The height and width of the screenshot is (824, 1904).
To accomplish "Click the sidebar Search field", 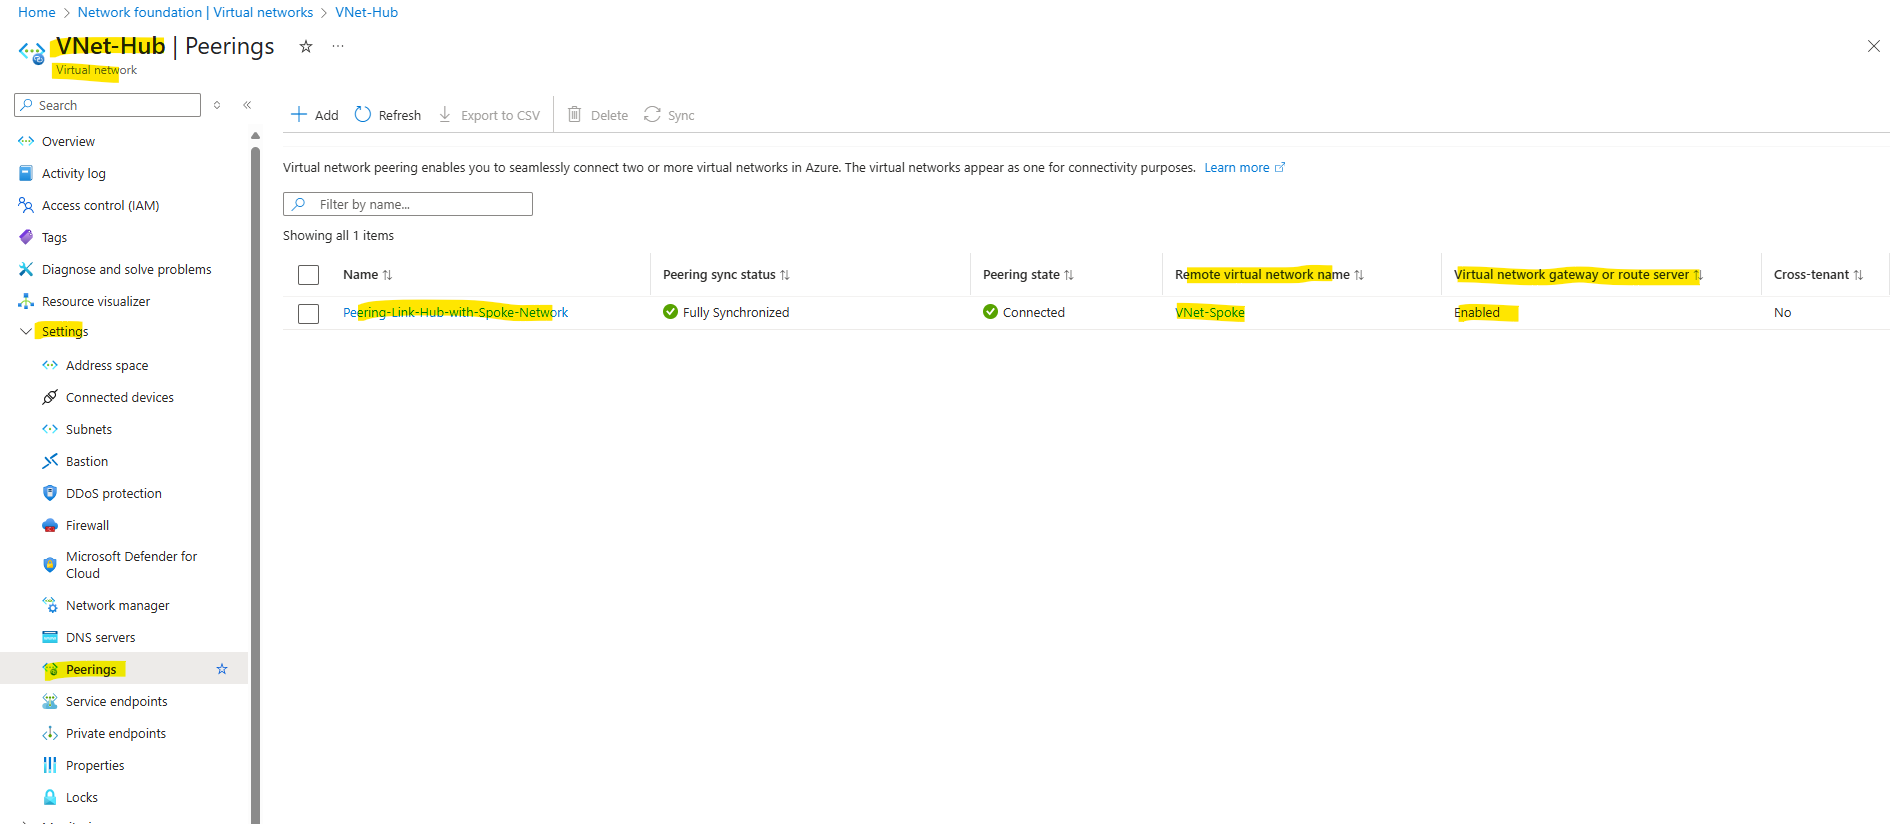I will (107, 105).
